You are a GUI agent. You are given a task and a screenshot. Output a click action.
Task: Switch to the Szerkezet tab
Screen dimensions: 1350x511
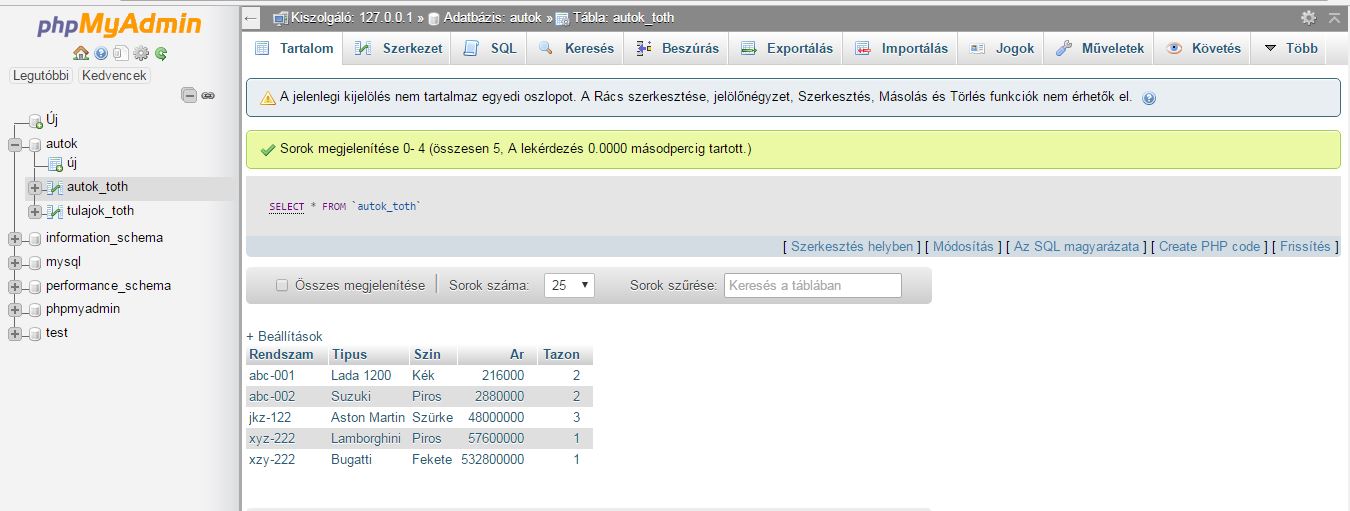[x=400, y=48]
